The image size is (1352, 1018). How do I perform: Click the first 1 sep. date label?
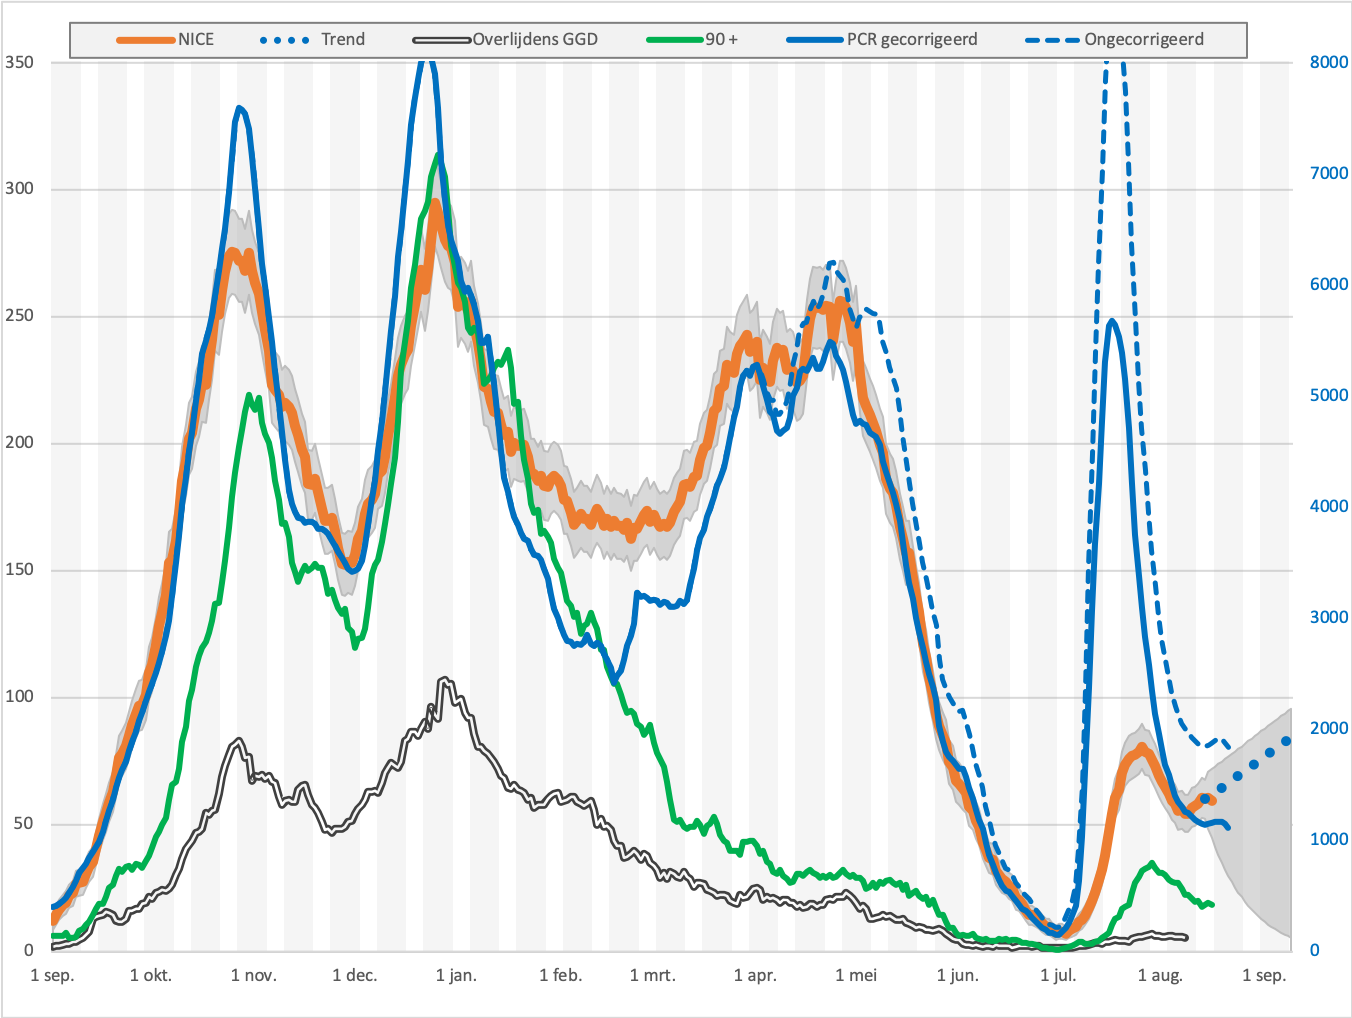pos(52,976)
